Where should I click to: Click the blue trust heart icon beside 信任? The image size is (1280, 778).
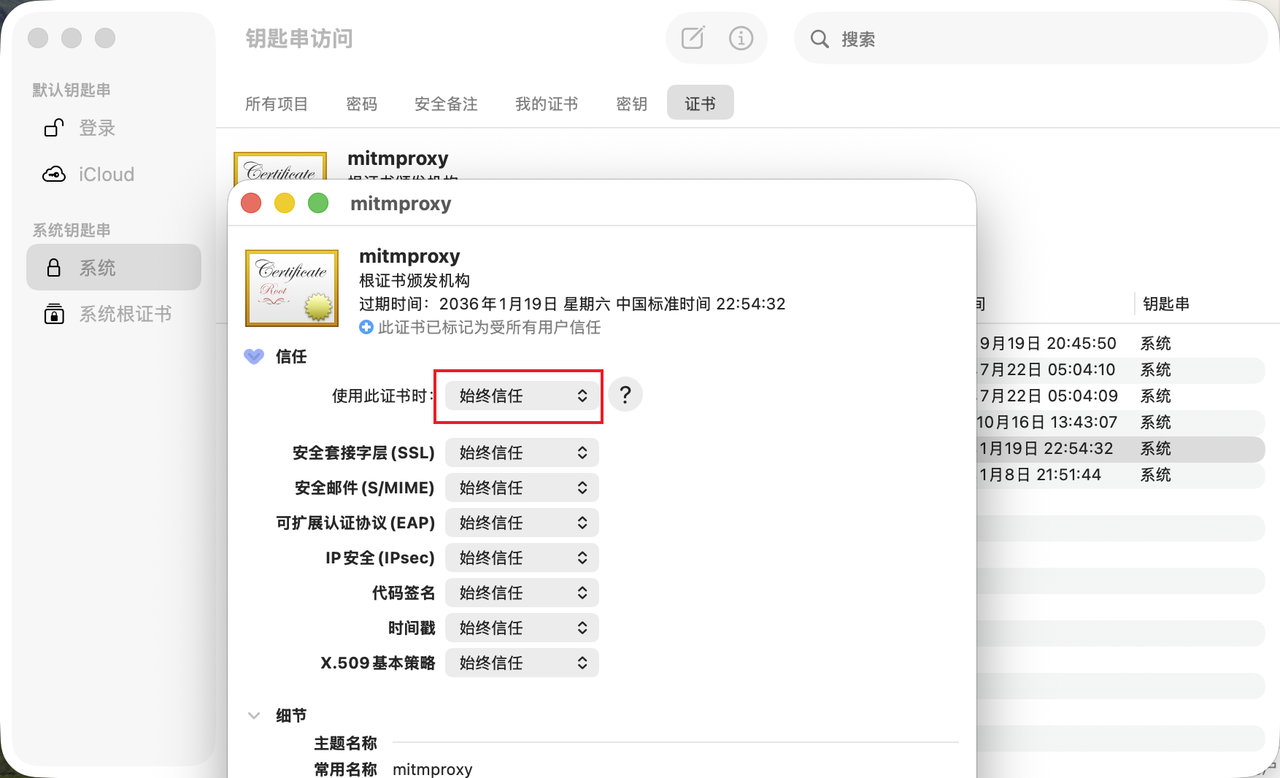pos(253,356)
